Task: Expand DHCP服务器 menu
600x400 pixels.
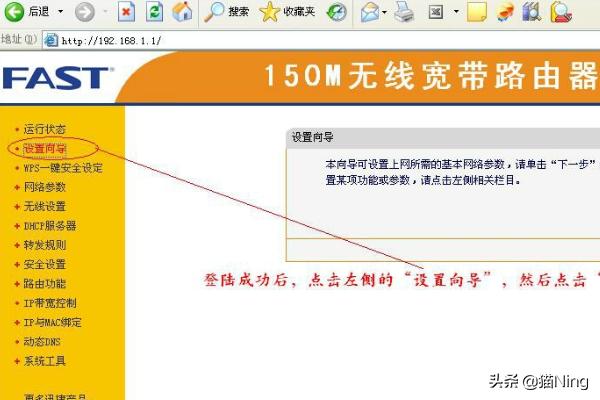Action: tap(50, 226)
